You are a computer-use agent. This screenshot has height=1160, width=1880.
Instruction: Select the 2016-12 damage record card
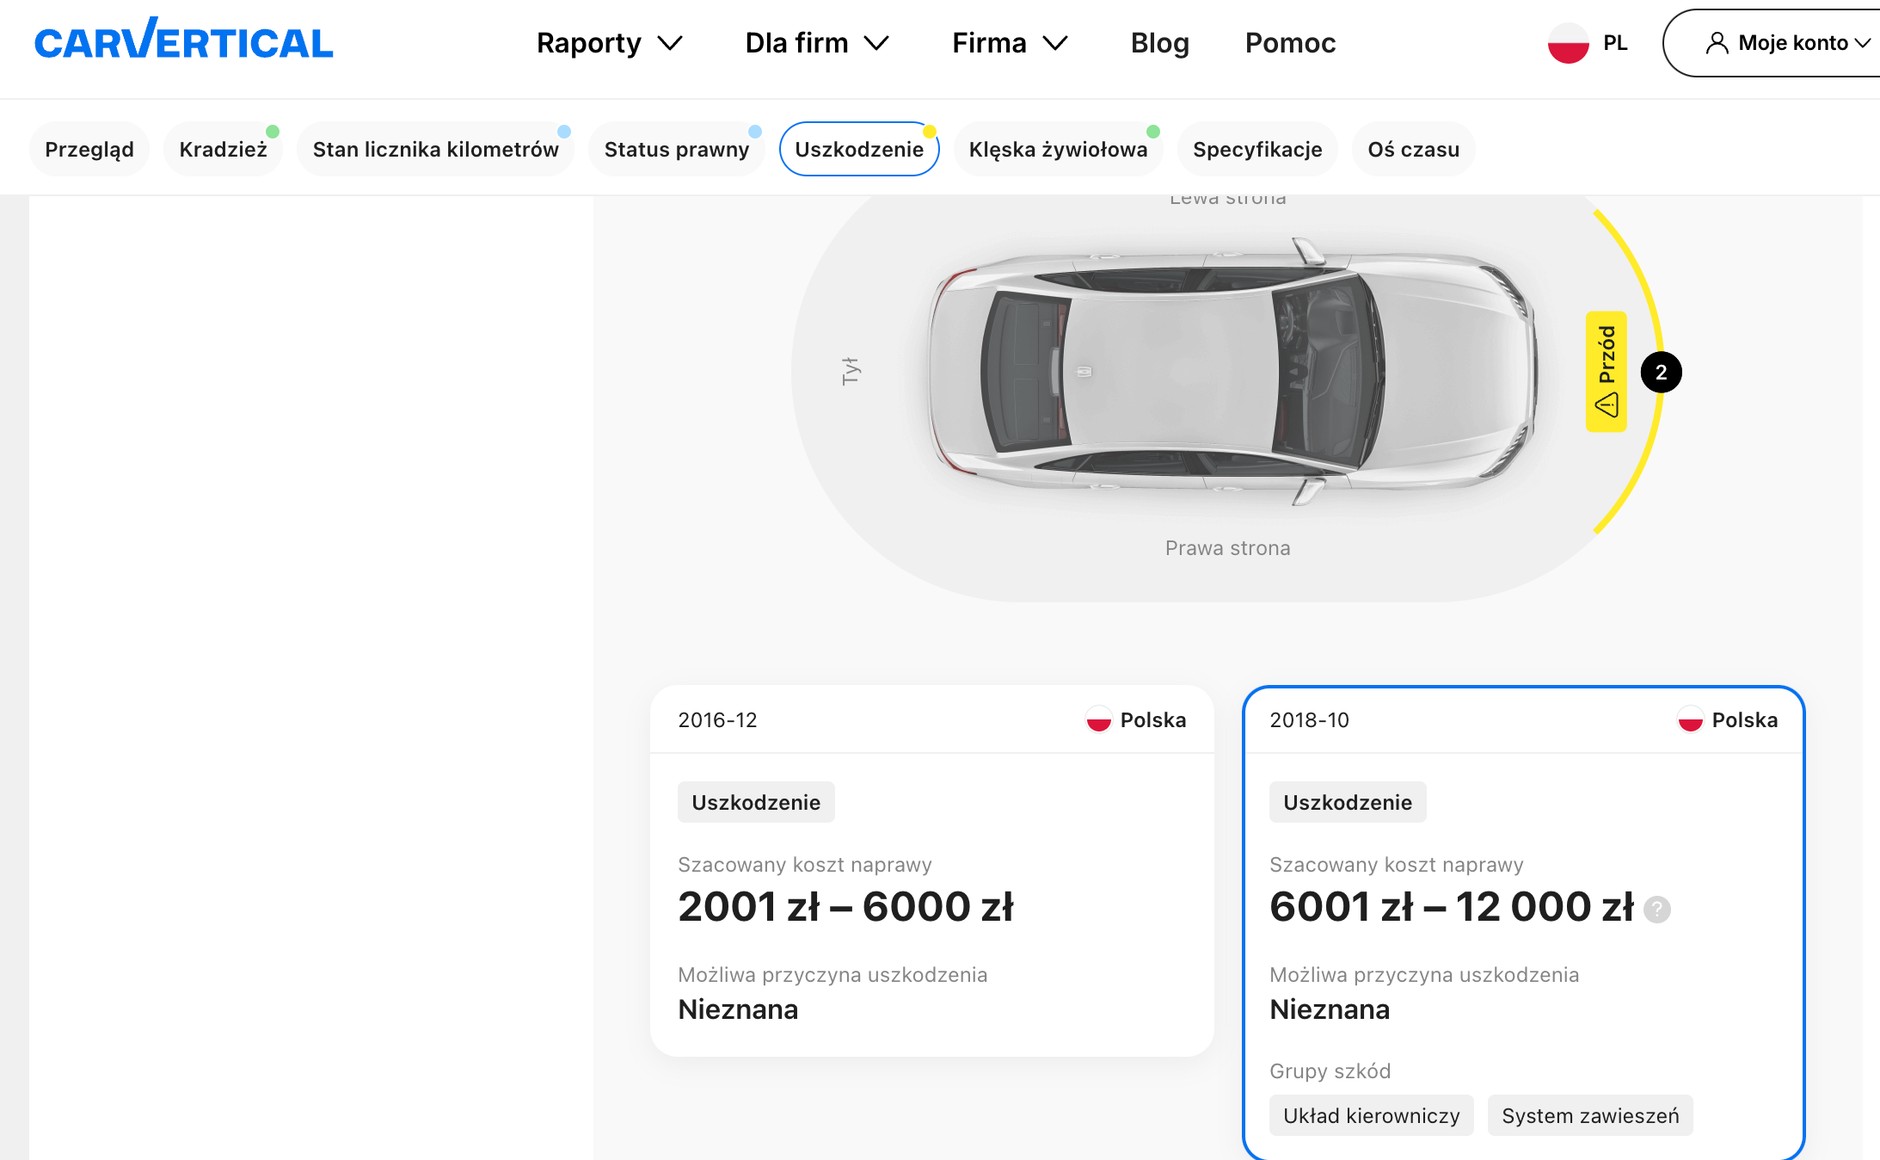pos(931,870)
